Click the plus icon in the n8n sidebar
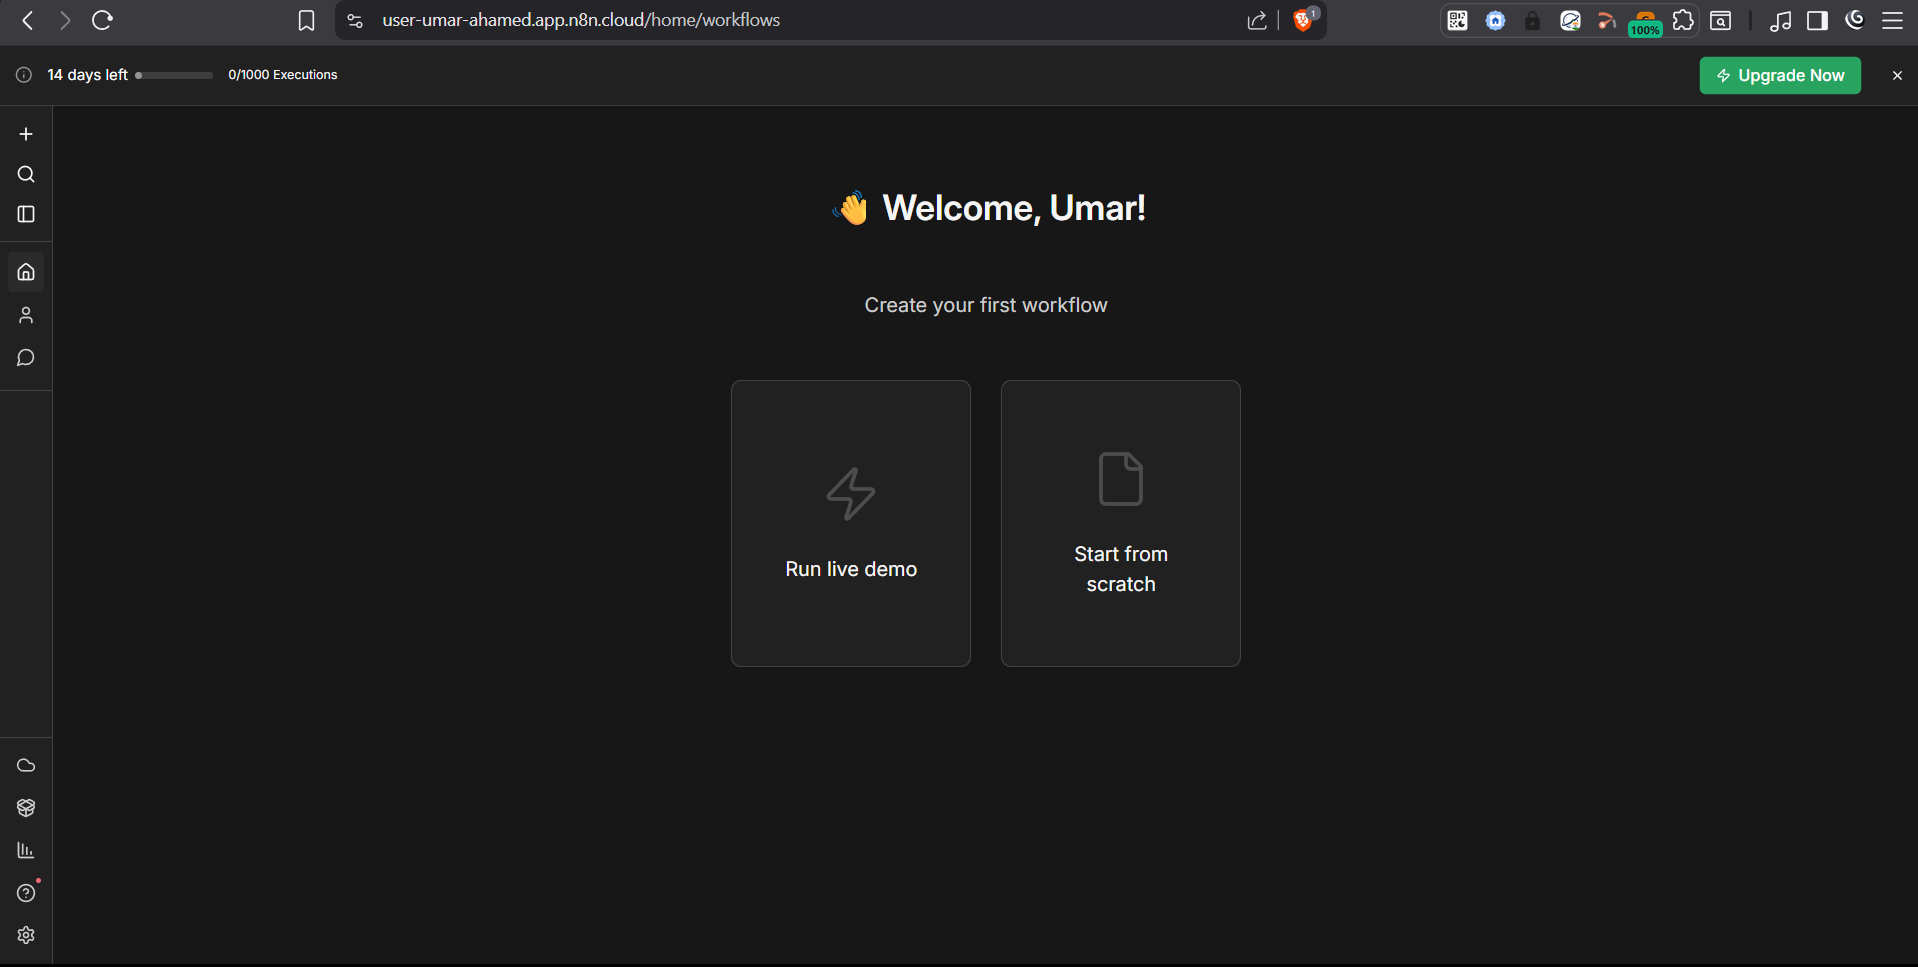 point(26,134)
